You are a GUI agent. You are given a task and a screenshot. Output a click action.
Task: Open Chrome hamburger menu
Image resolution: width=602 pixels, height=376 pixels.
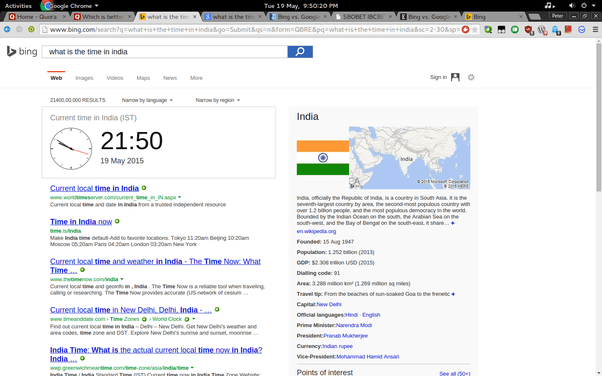(595, 30)
